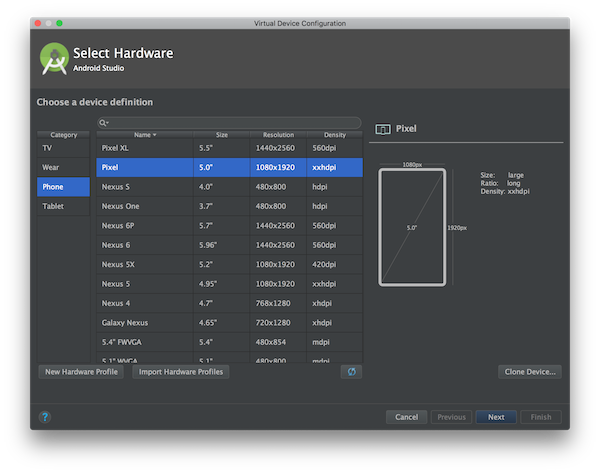
Task: Select the Tablet category
Action: (x=64, y=206)
